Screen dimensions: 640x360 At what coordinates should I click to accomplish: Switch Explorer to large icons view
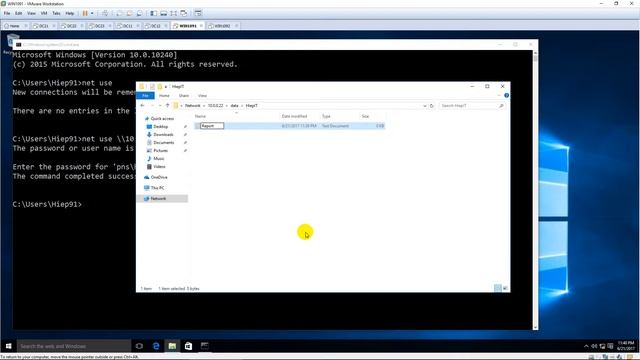(505, 288)
